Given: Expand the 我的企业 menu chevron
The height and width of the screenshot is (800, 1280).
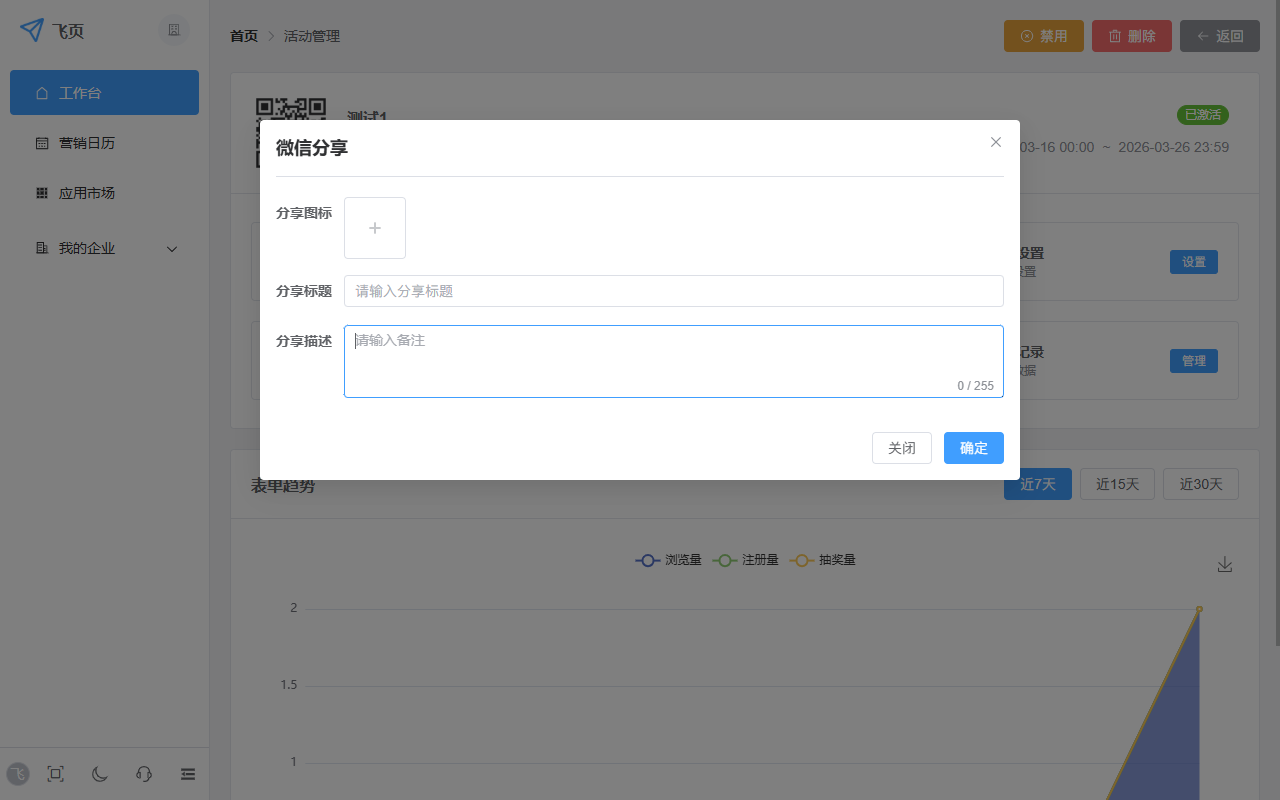Looking at the screenshot, I should [x=171, y=248].
